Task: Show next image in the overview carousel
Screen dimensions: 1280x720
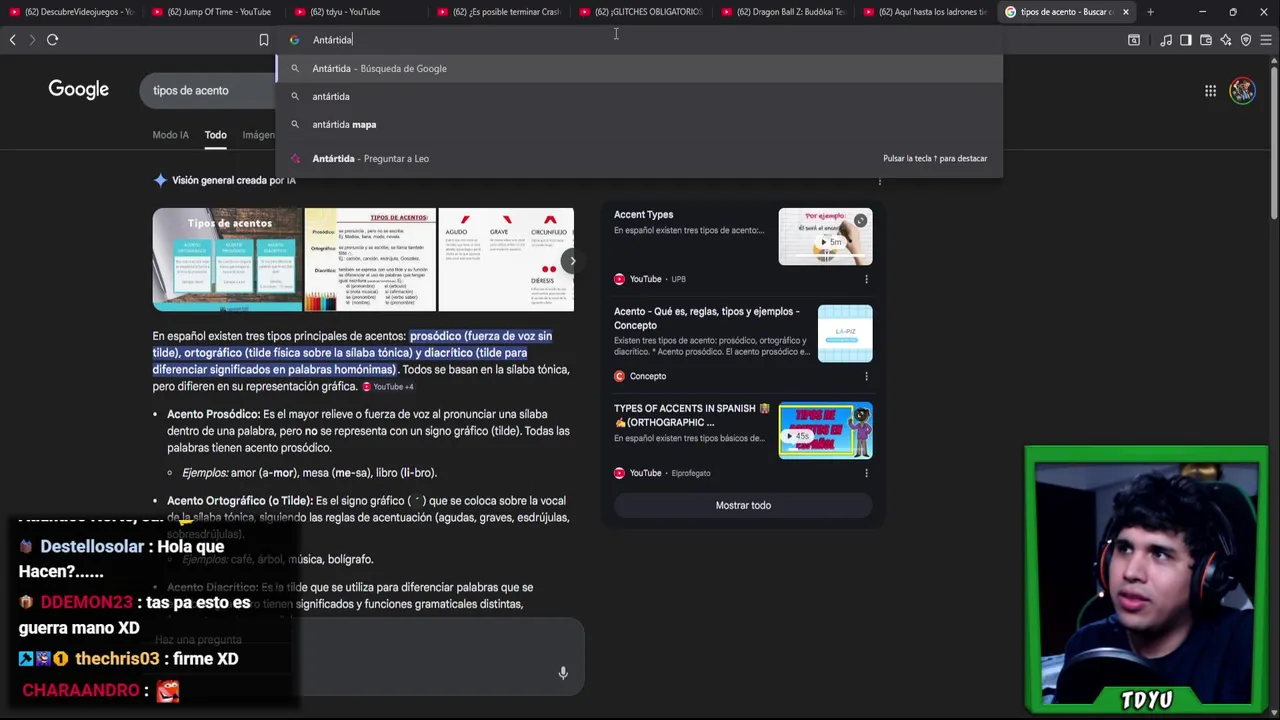Action: [x=572, y=261]
